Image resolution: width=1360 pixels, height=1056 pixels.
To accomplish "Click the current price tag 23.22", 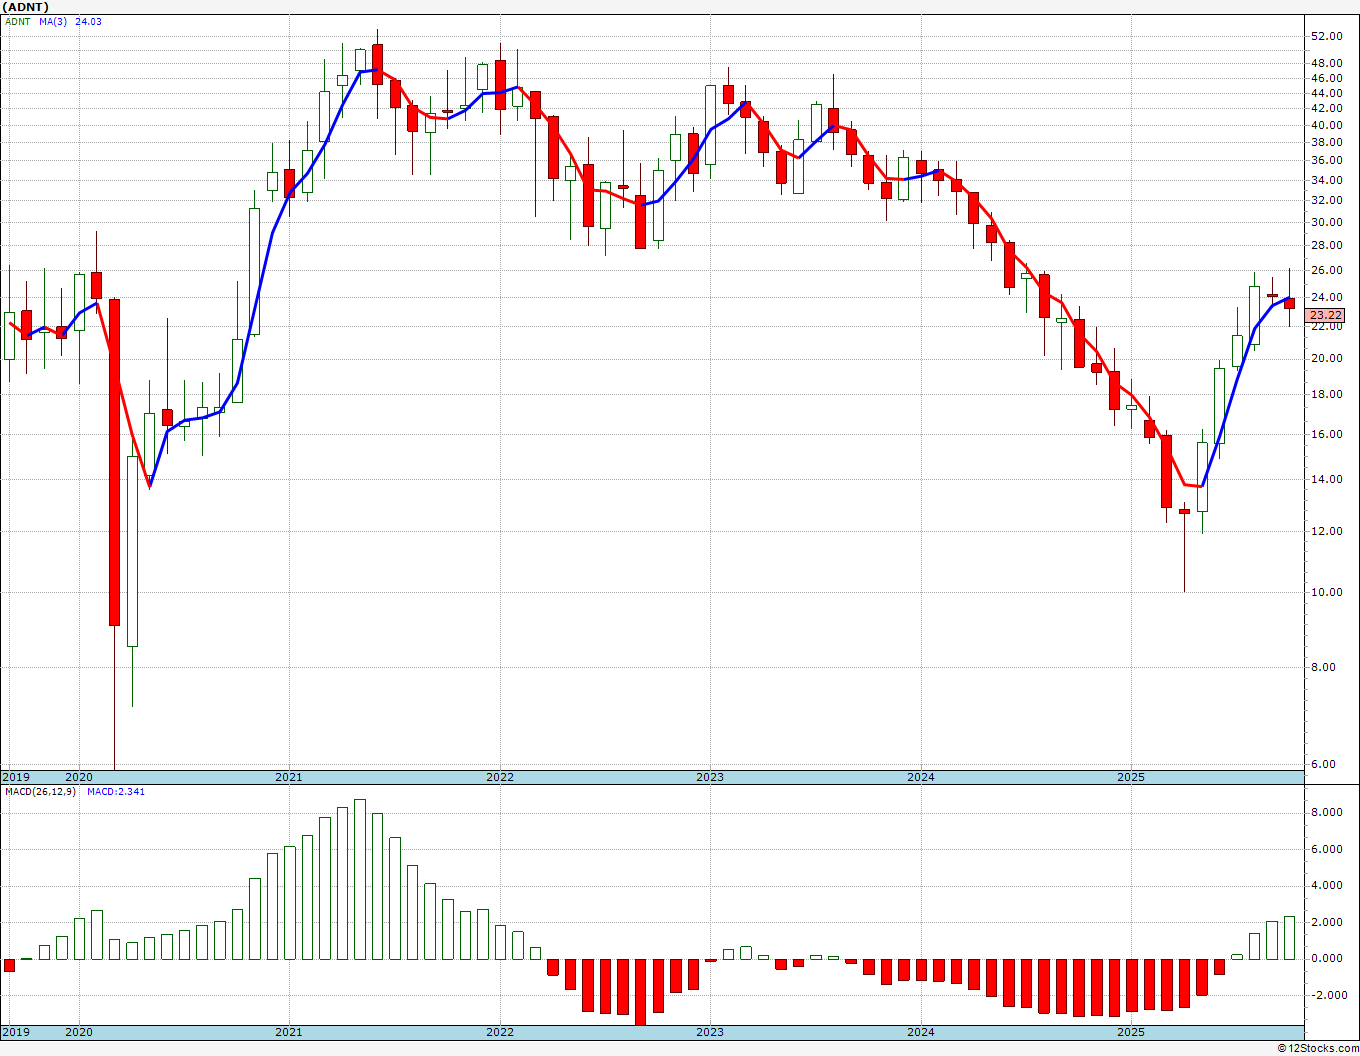I will point(1326,315).
